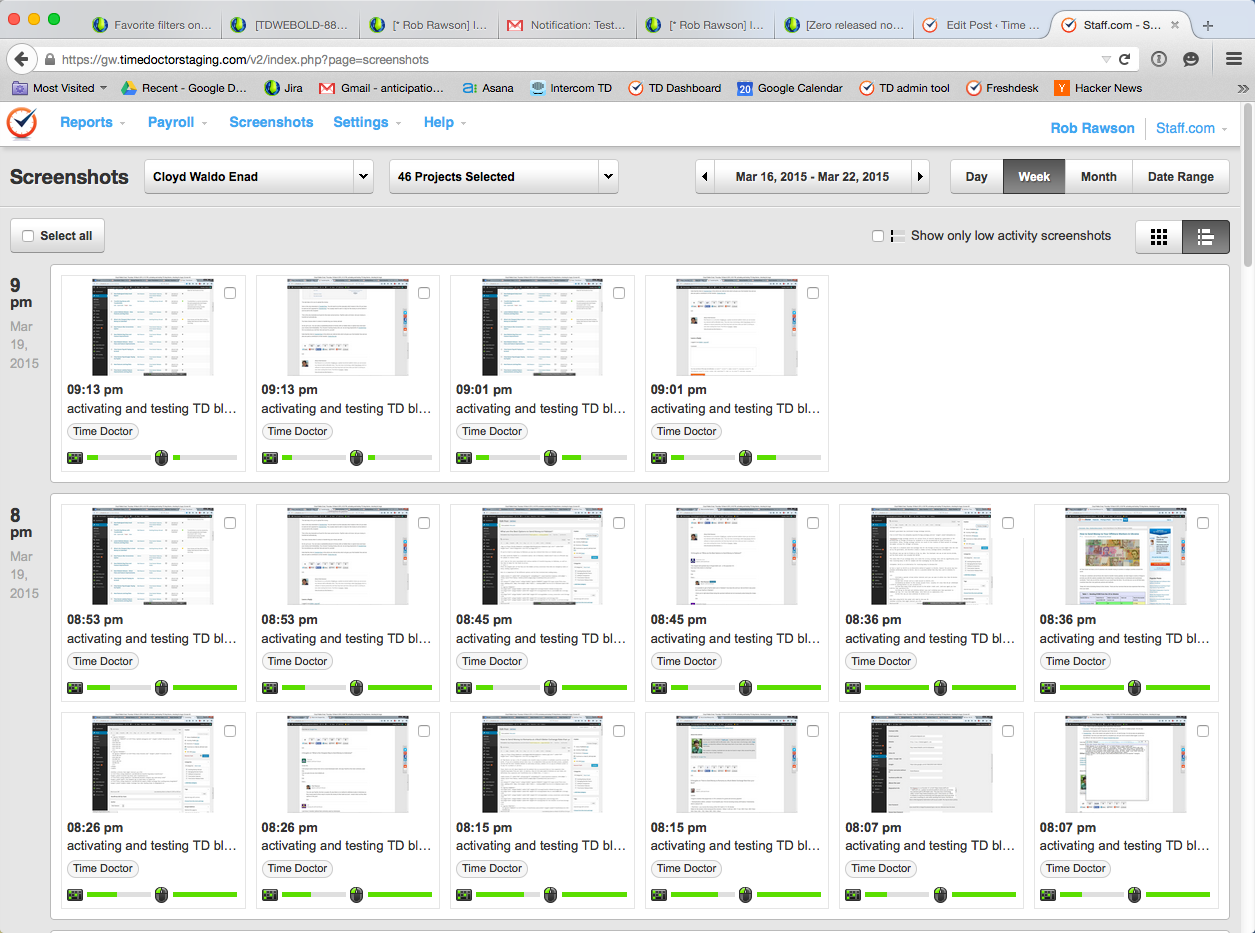Open the Staff.com account dropdown
Screen dimensions: 1255x933
click(1191, 128)
